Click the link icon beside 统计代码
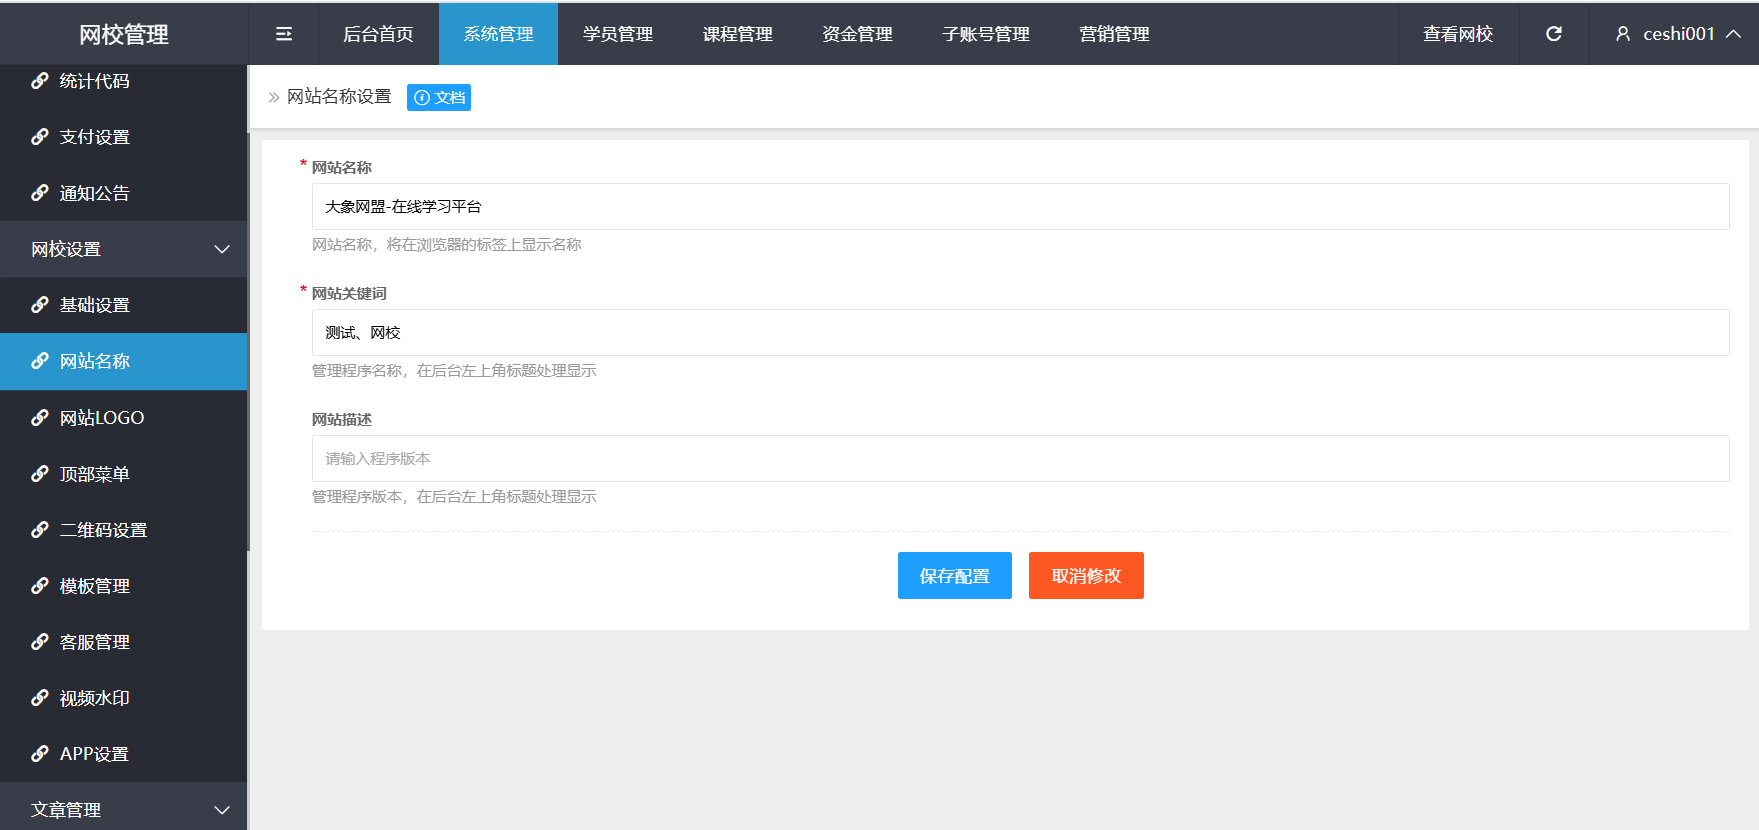 point(40,81)
